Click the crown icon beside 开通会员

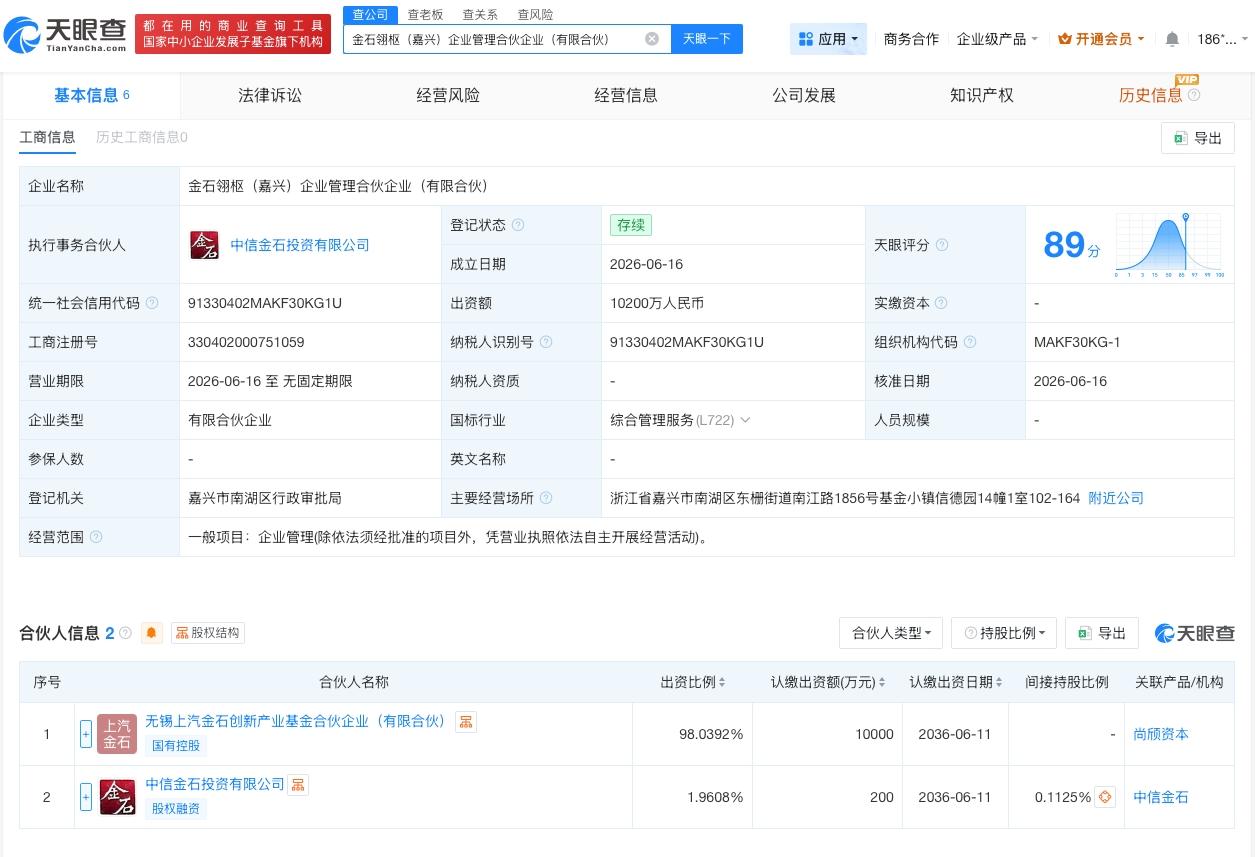[x=1064, y=39]
